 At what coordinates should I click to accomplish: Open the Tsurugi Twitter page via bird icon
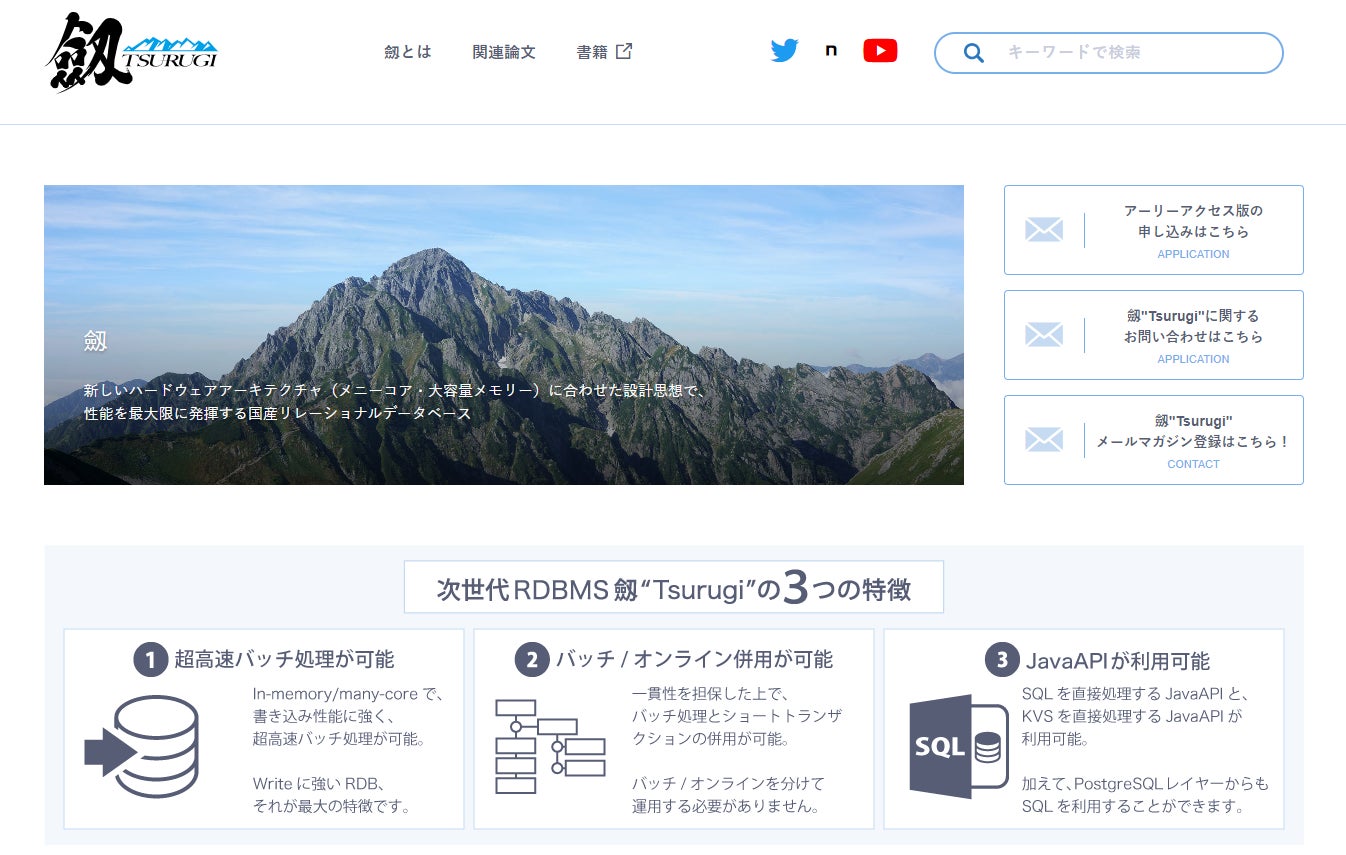point(784,50)
